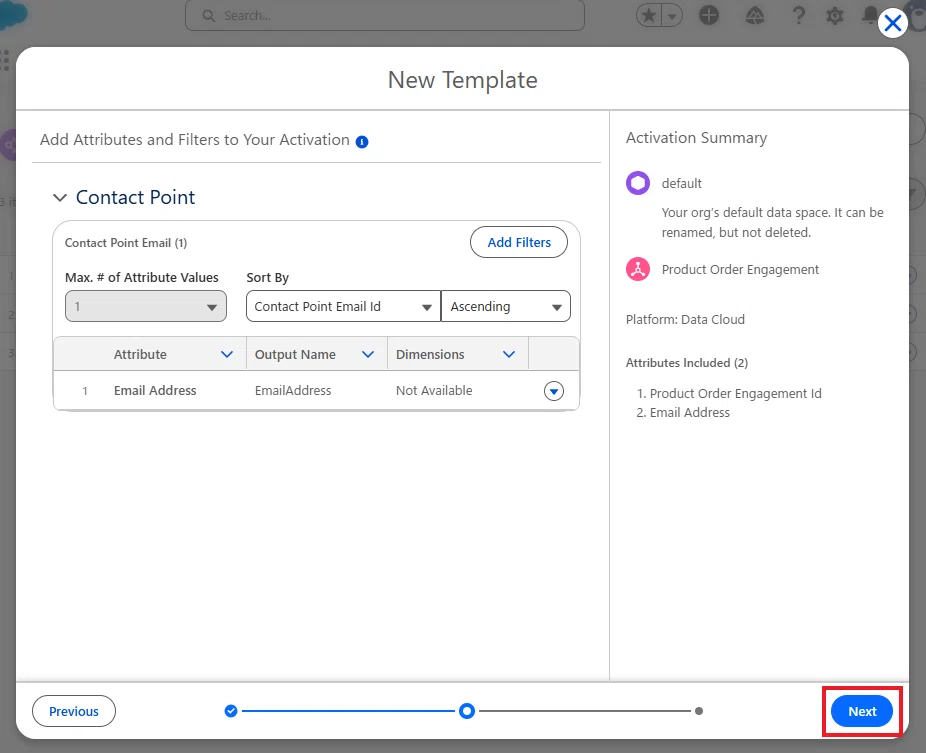This screenshot has width=926, height=753.
Task: Click the final third step progress dot
Action: [699, 711]
